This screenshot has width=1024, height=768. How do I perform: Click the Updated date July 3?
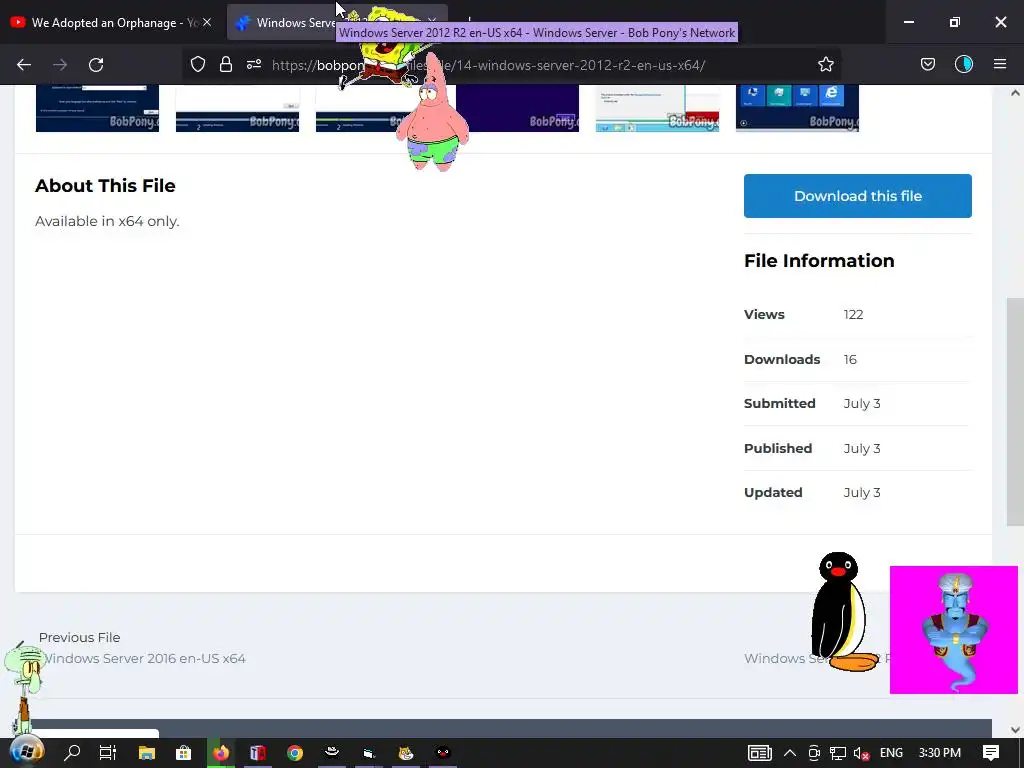pyautogui.click(x=862, y=492)
